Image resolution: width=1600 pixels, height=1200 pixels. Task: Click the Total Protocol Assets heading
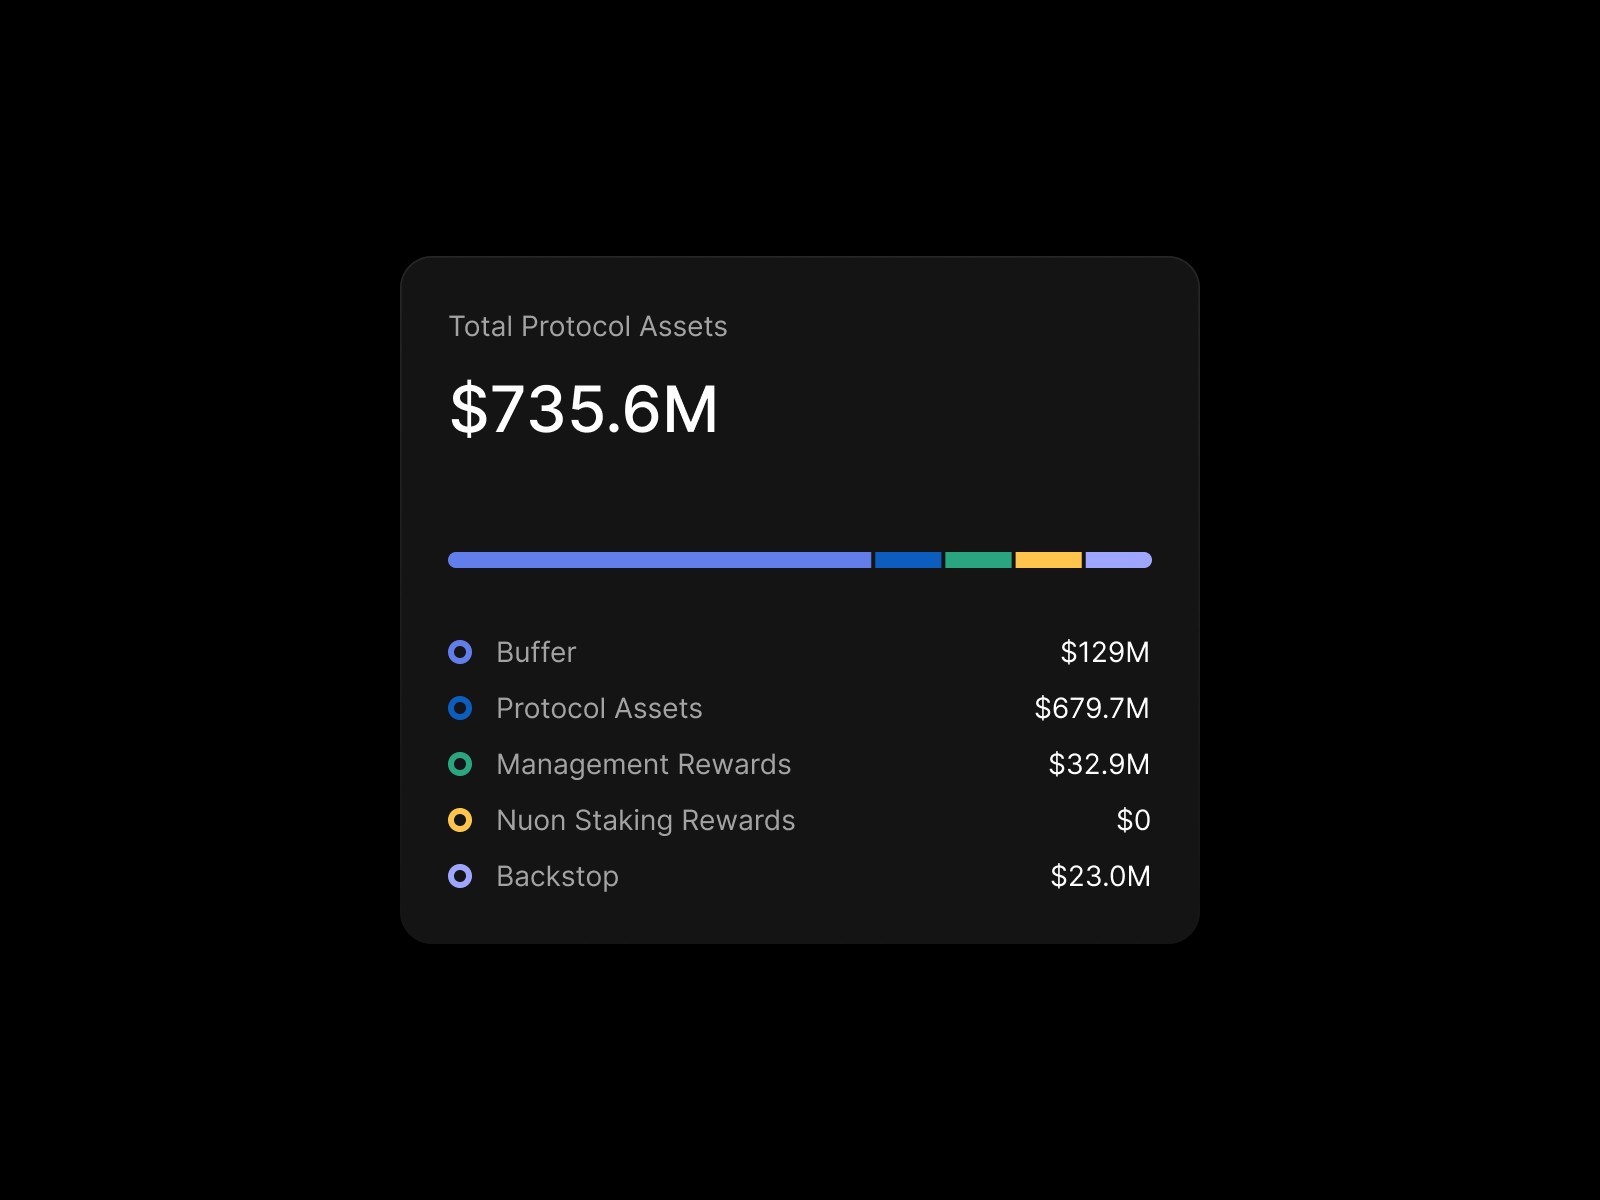pyautogui.click(x=588, y=326)
